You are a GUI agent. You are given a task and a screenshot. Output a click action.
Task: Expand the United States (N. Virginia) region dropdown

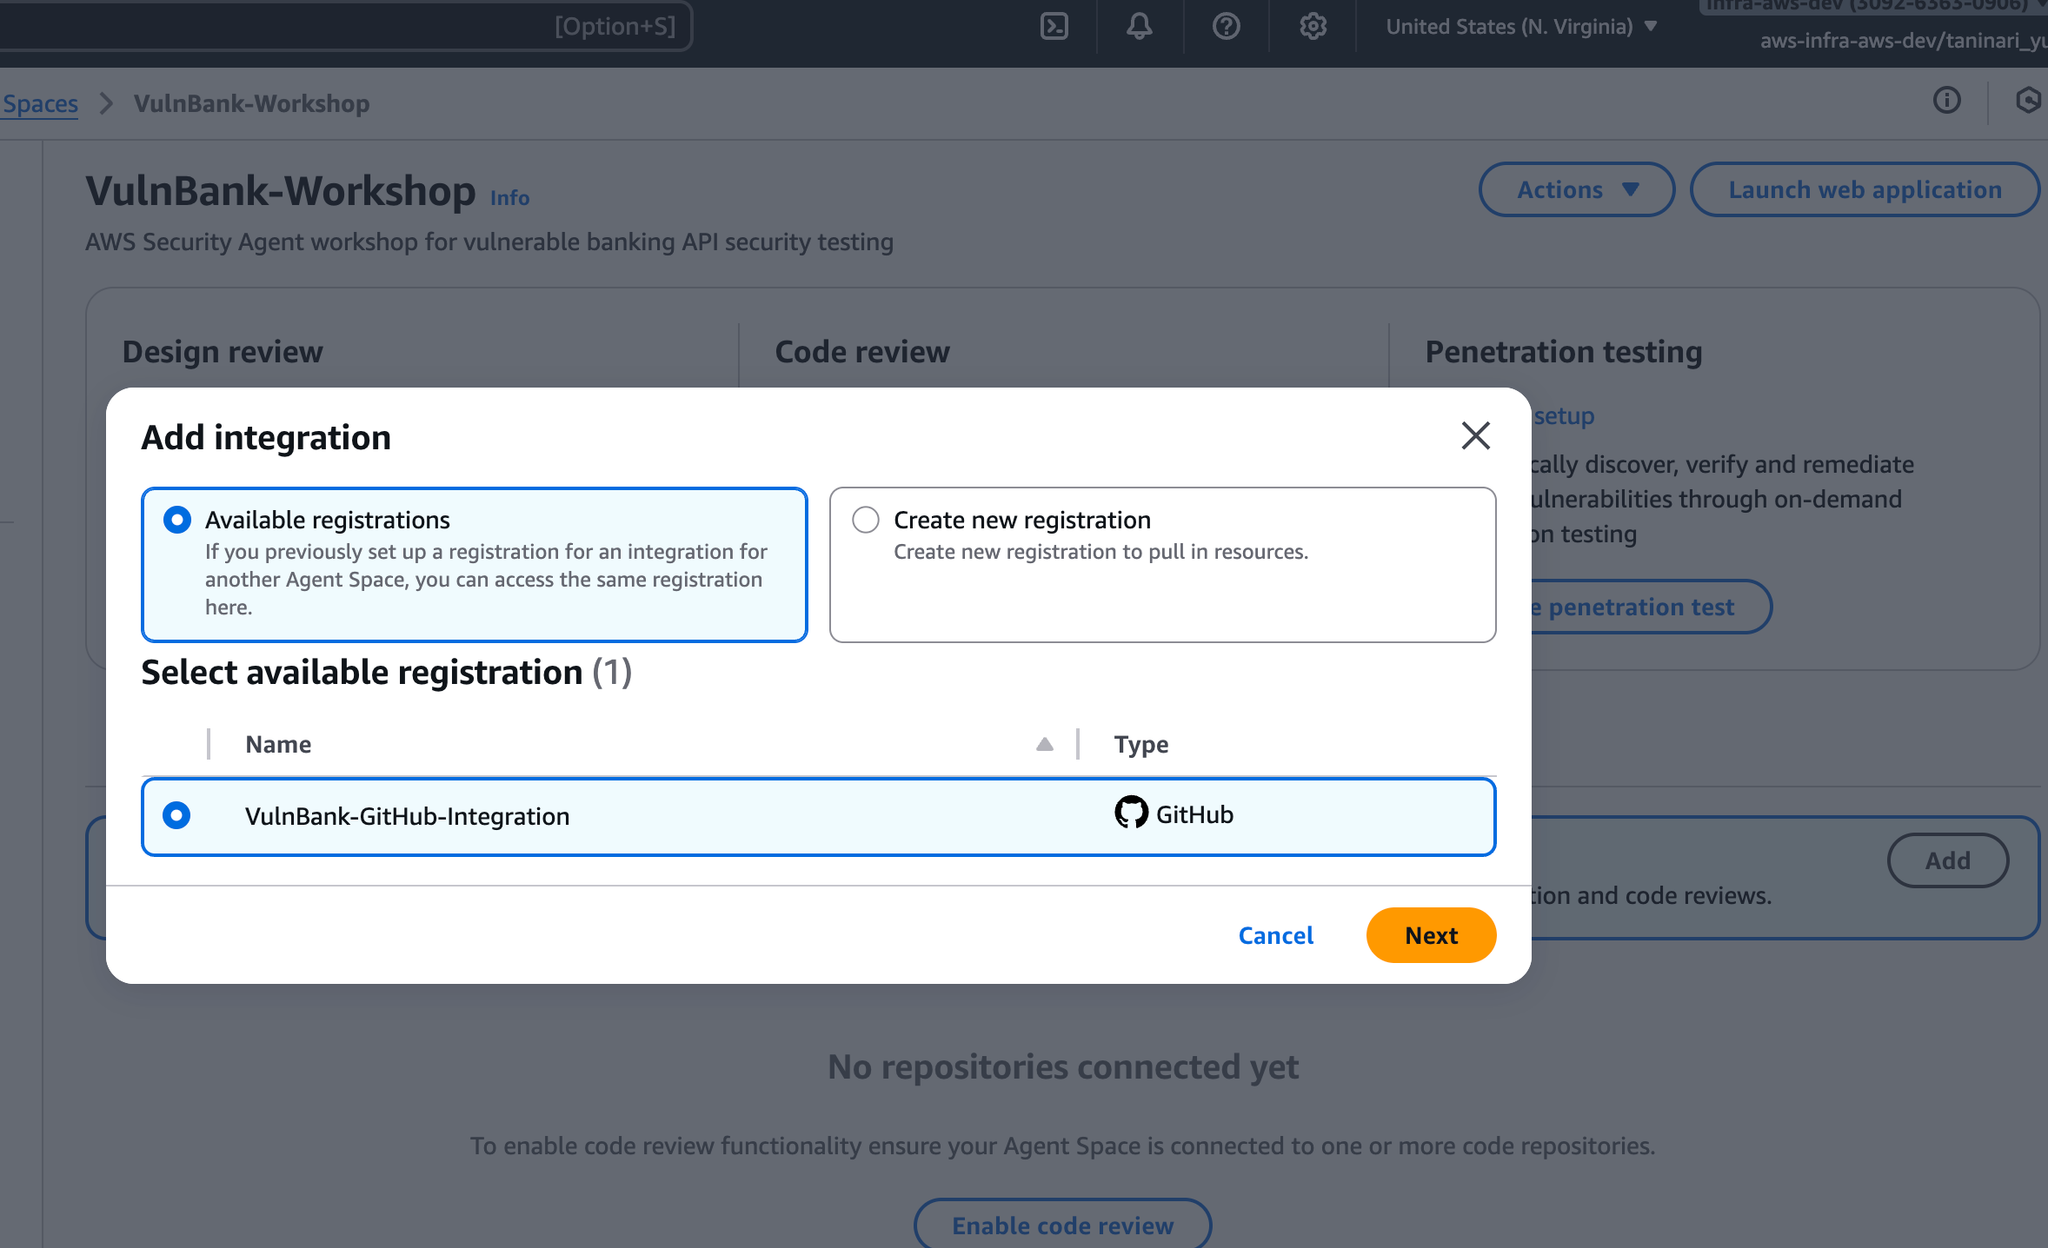click(x=1521, y=27)
